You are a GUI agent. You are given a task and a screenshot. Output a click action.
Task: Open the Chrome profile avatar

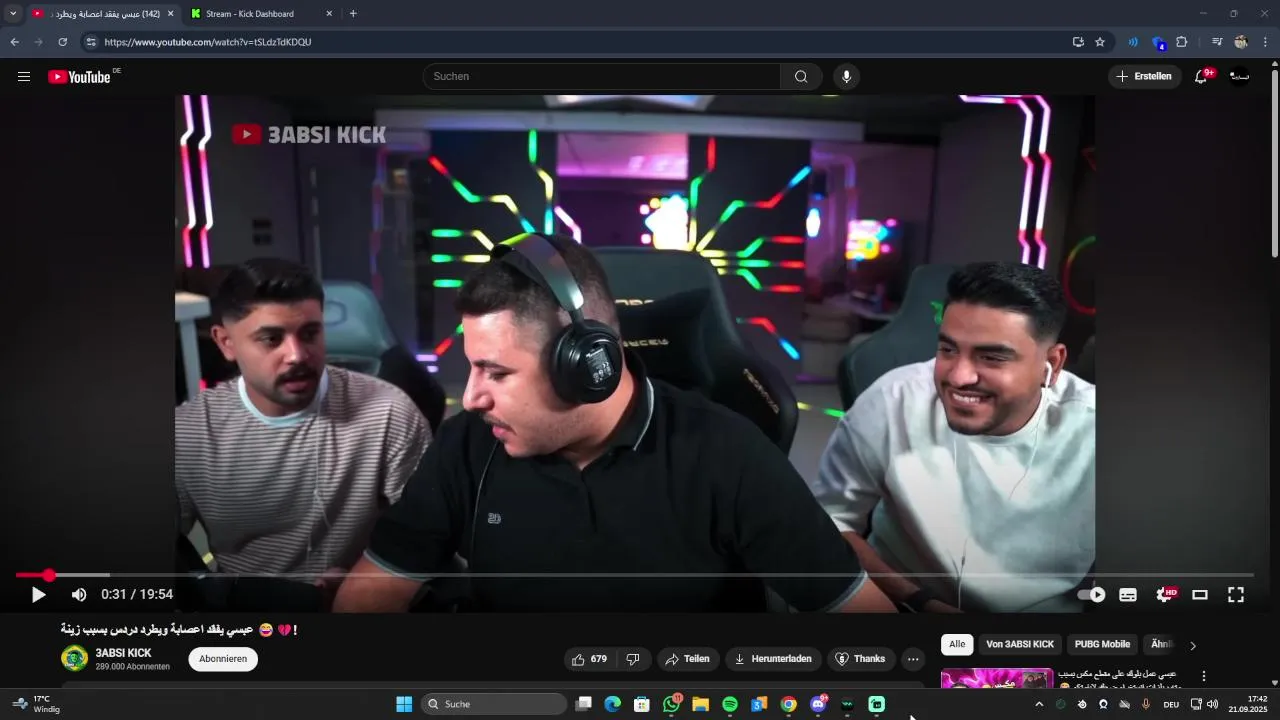pyautogui.click(x=1241, y=42)
